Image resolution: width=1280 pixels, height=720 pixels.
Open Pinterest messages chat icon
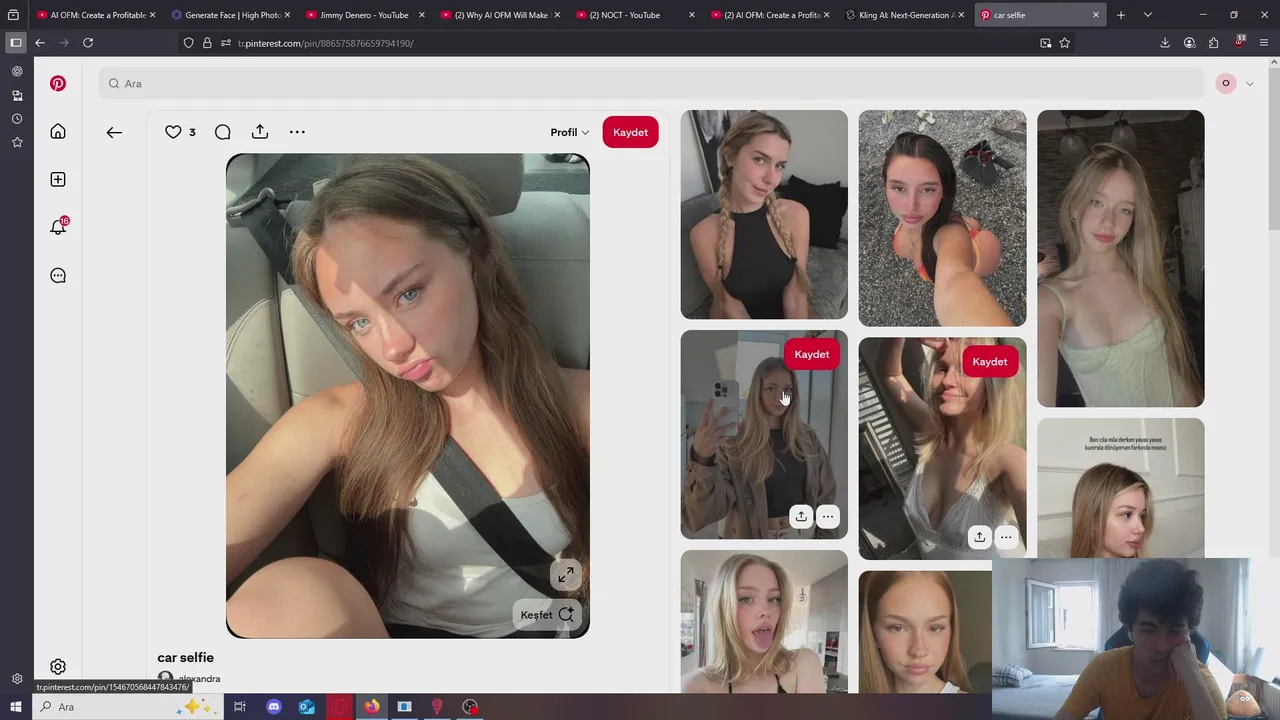(x=58, y=275)
